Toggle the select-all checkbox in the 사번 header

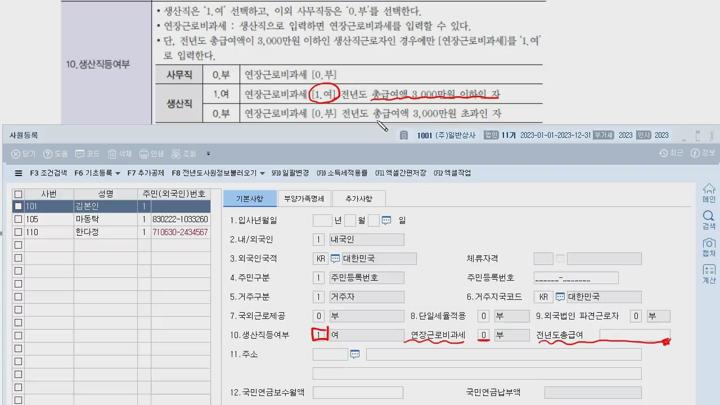tap(18, 194)
